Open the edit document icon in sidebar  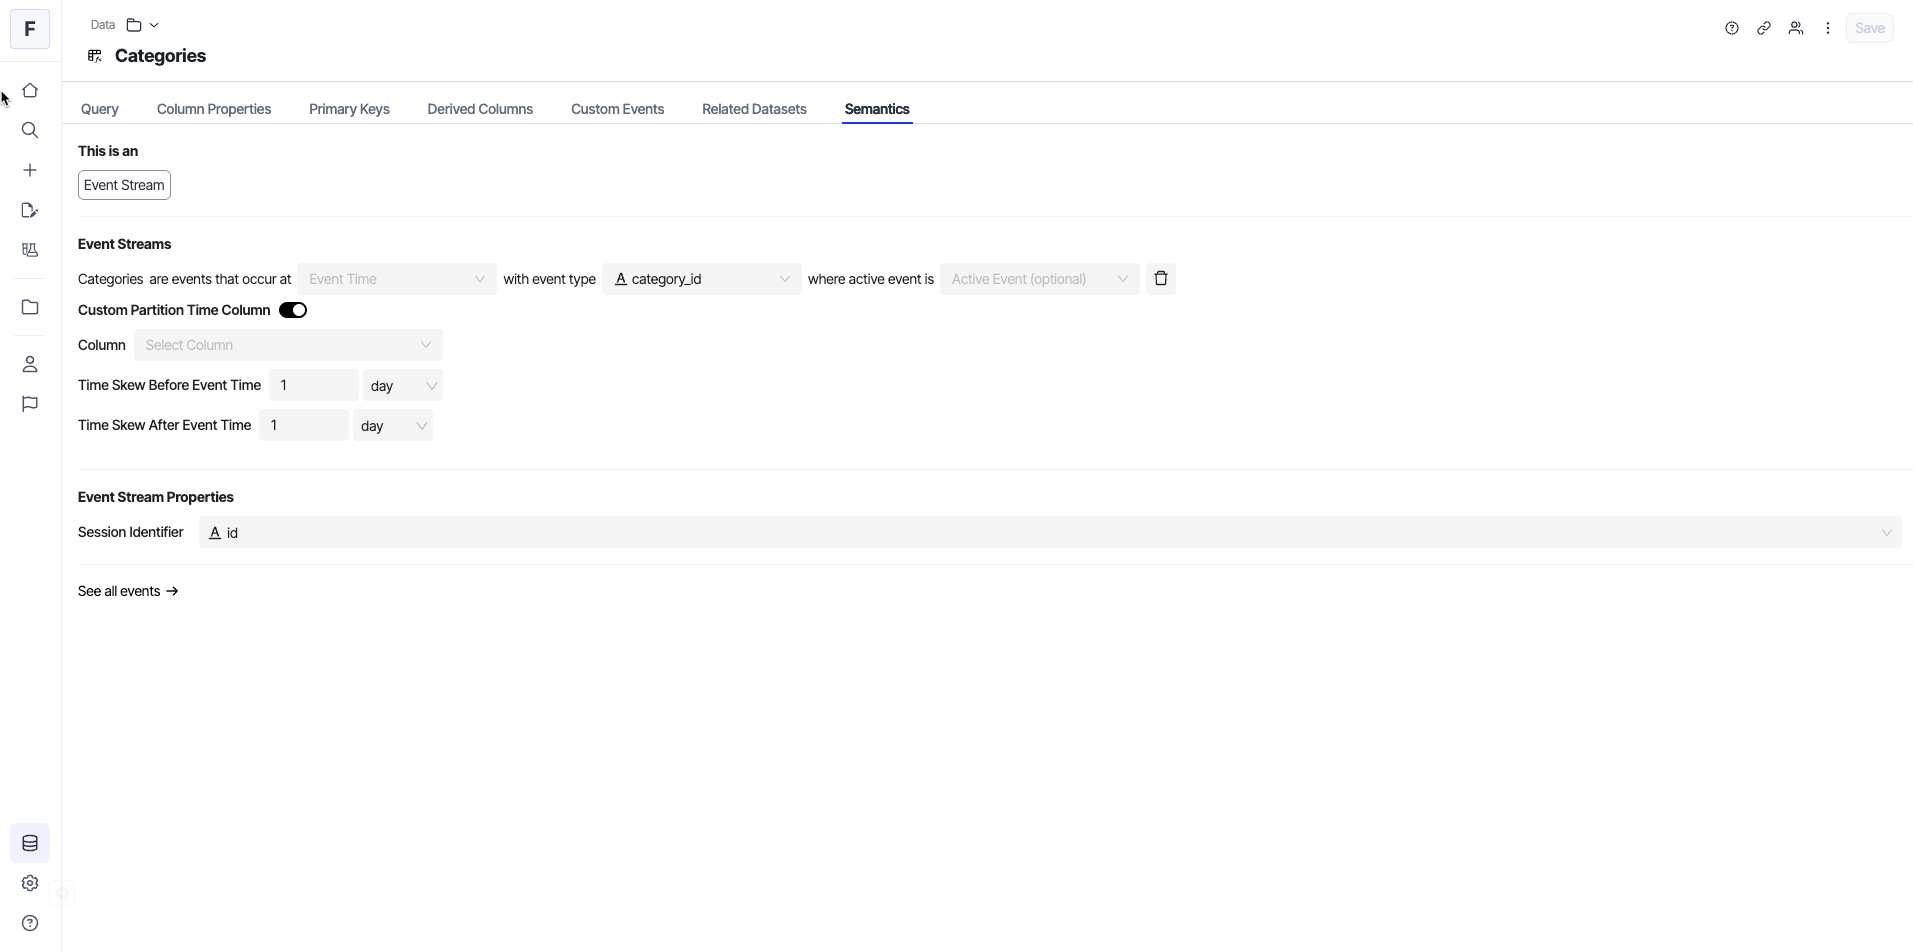[x=30, y=211]
